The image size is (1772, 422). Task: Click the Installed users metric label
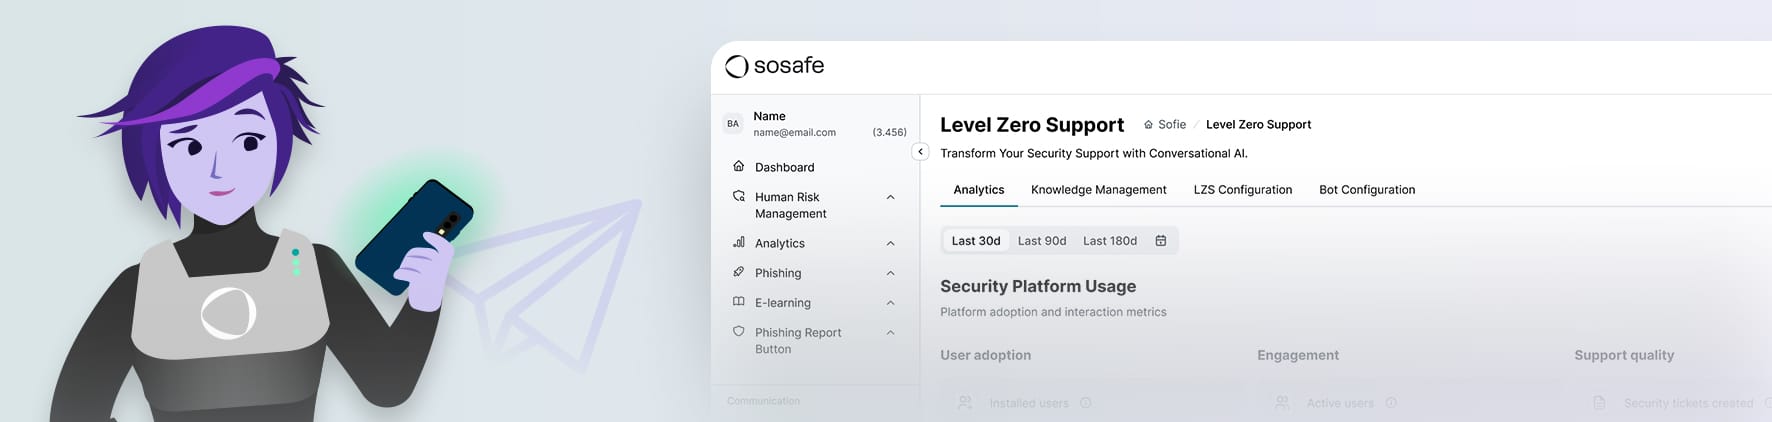(x=1029, y=403)
